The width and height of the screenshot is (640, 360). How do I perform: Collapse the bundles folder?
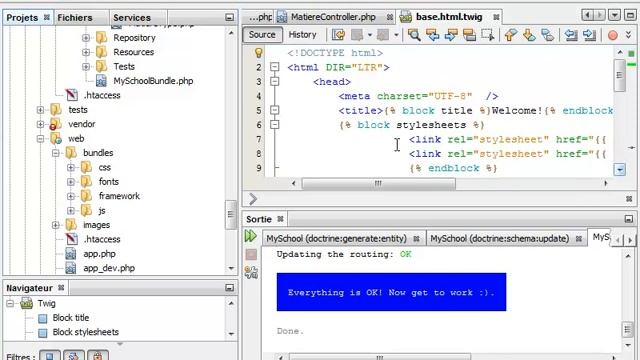(x=56, y=153)
